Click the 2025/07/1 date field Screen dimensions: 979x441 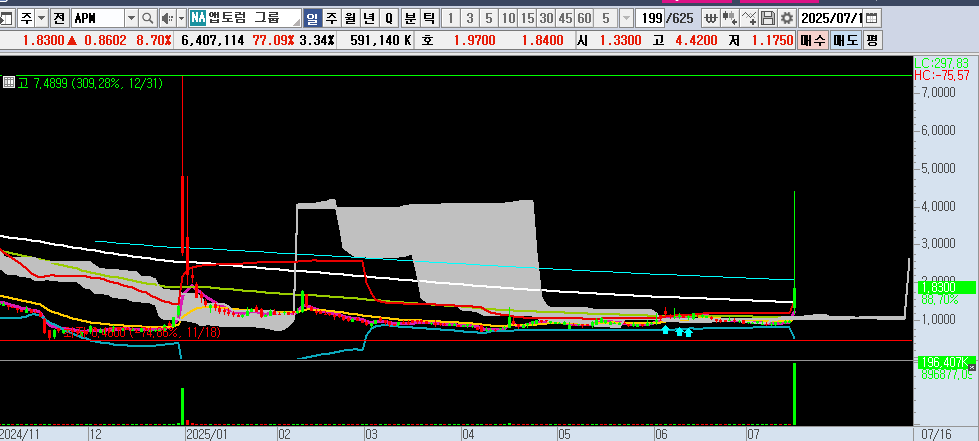832,18
